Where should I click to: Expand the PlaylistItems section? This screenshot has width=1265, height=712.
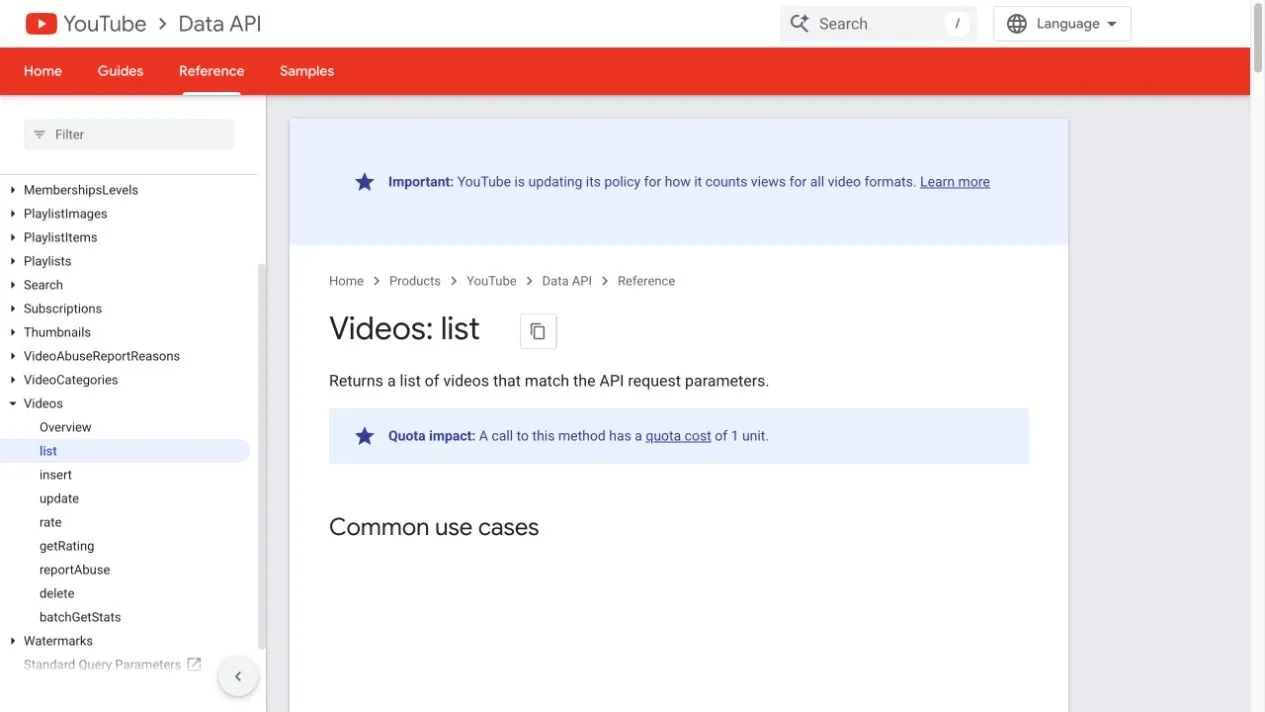13,237
